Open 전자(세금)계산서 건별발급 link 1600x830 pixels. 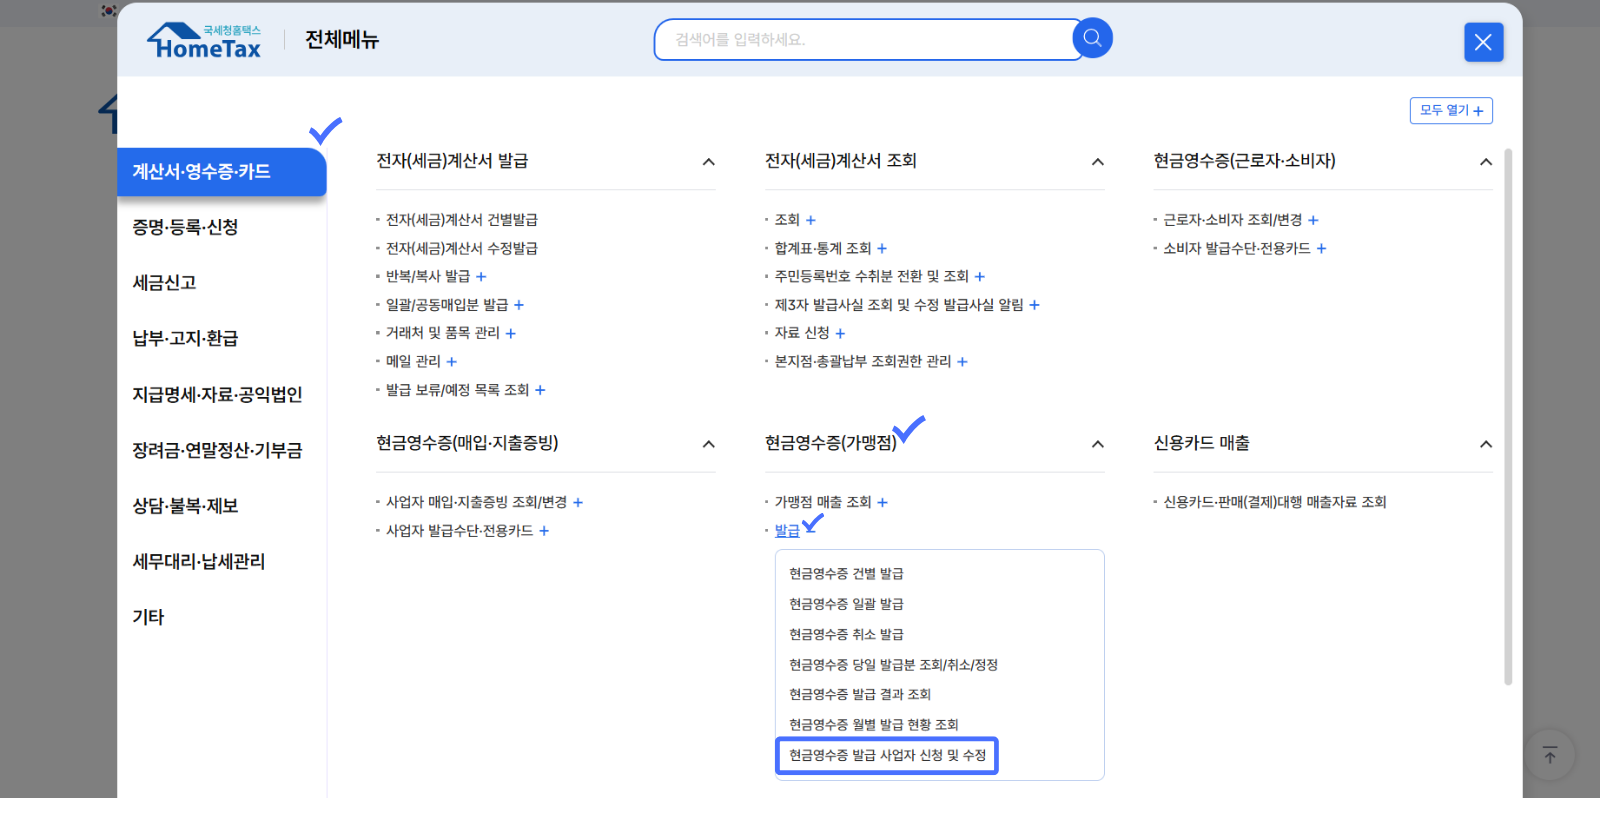(x=462, y=220)
